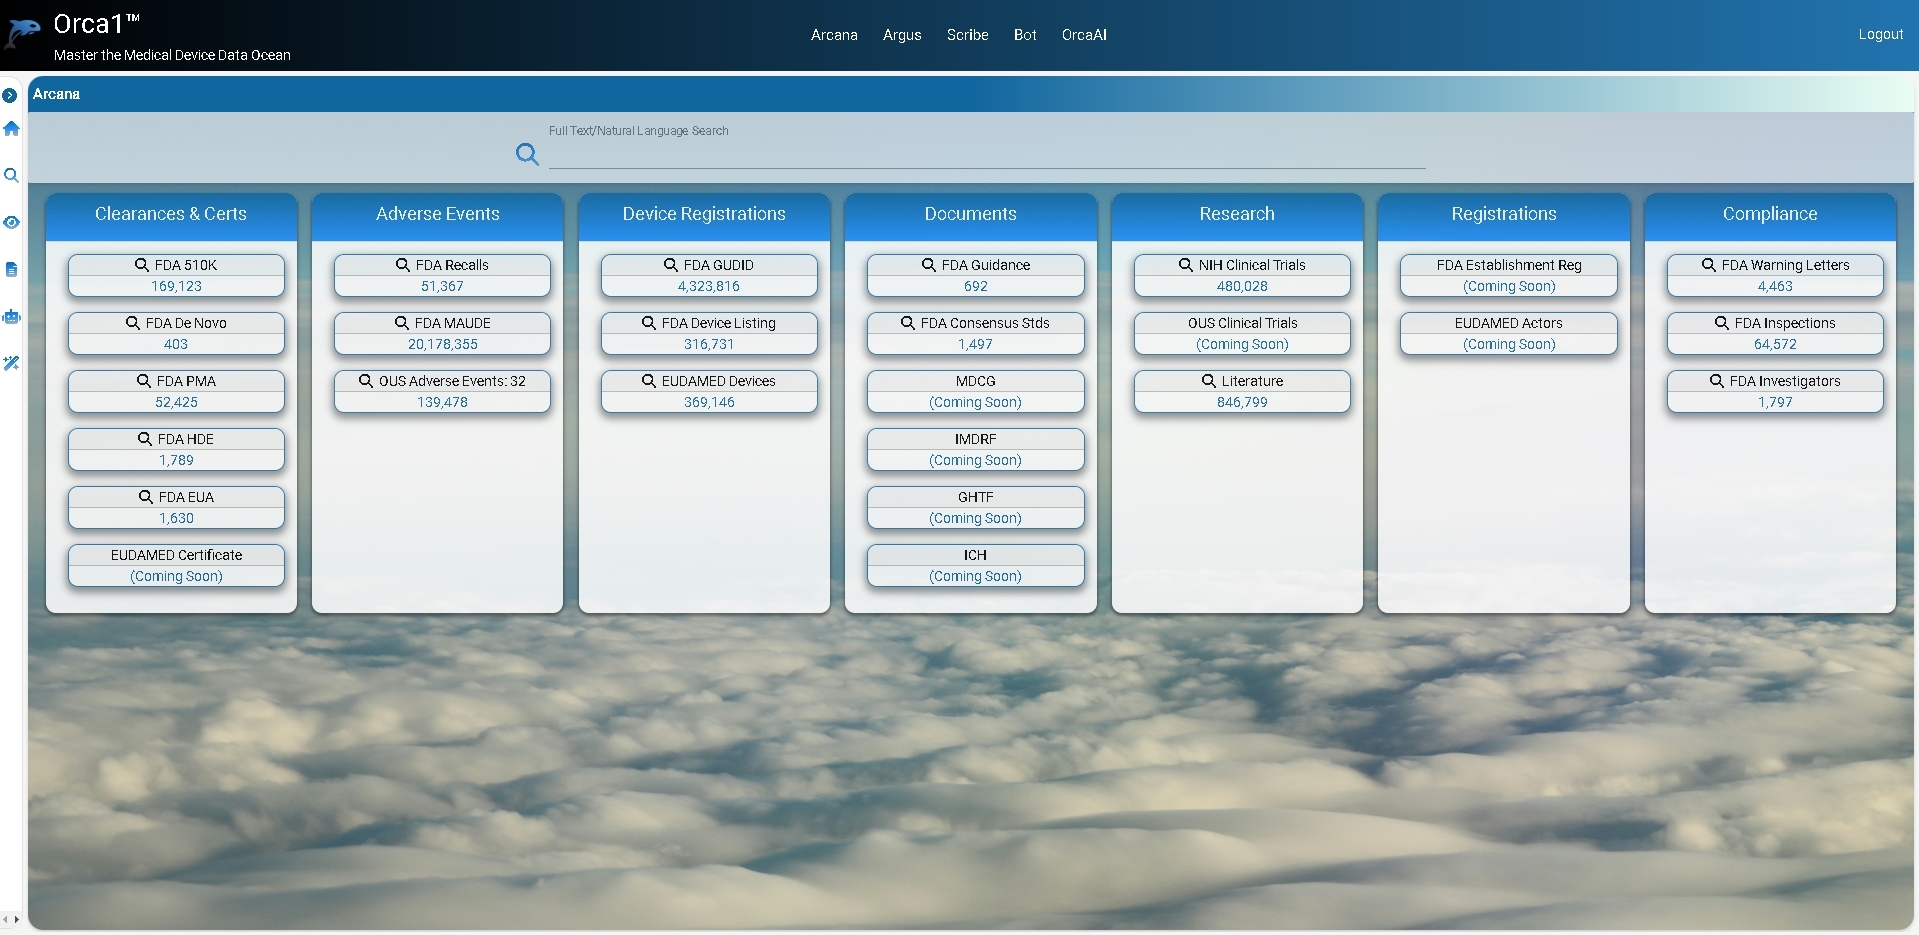Open the EUDAMED Actors card

(x=1509, y=333)
